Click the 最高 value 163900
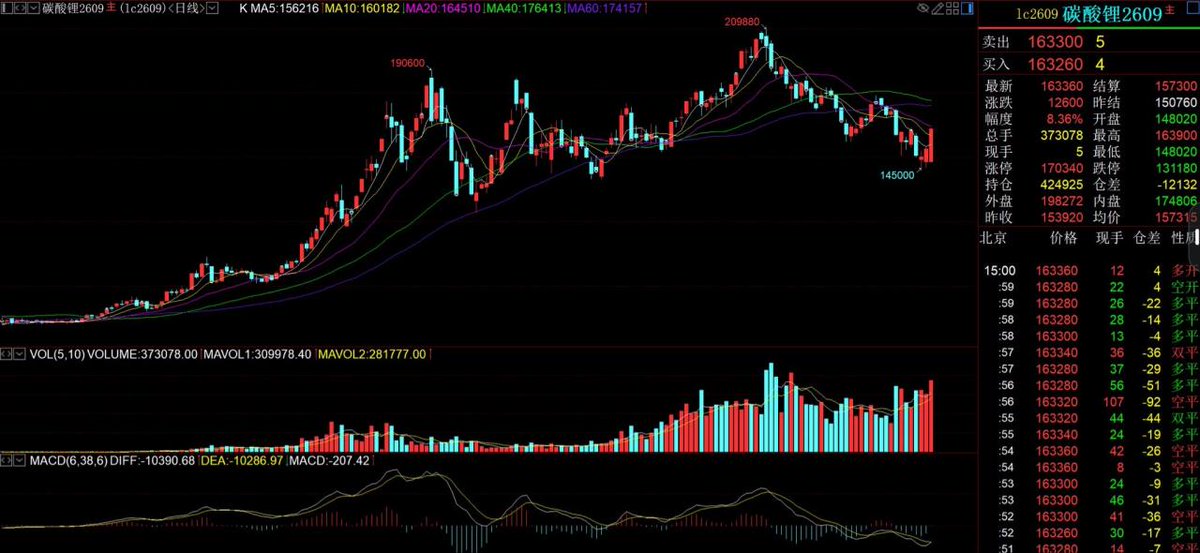 (1174, 135)
